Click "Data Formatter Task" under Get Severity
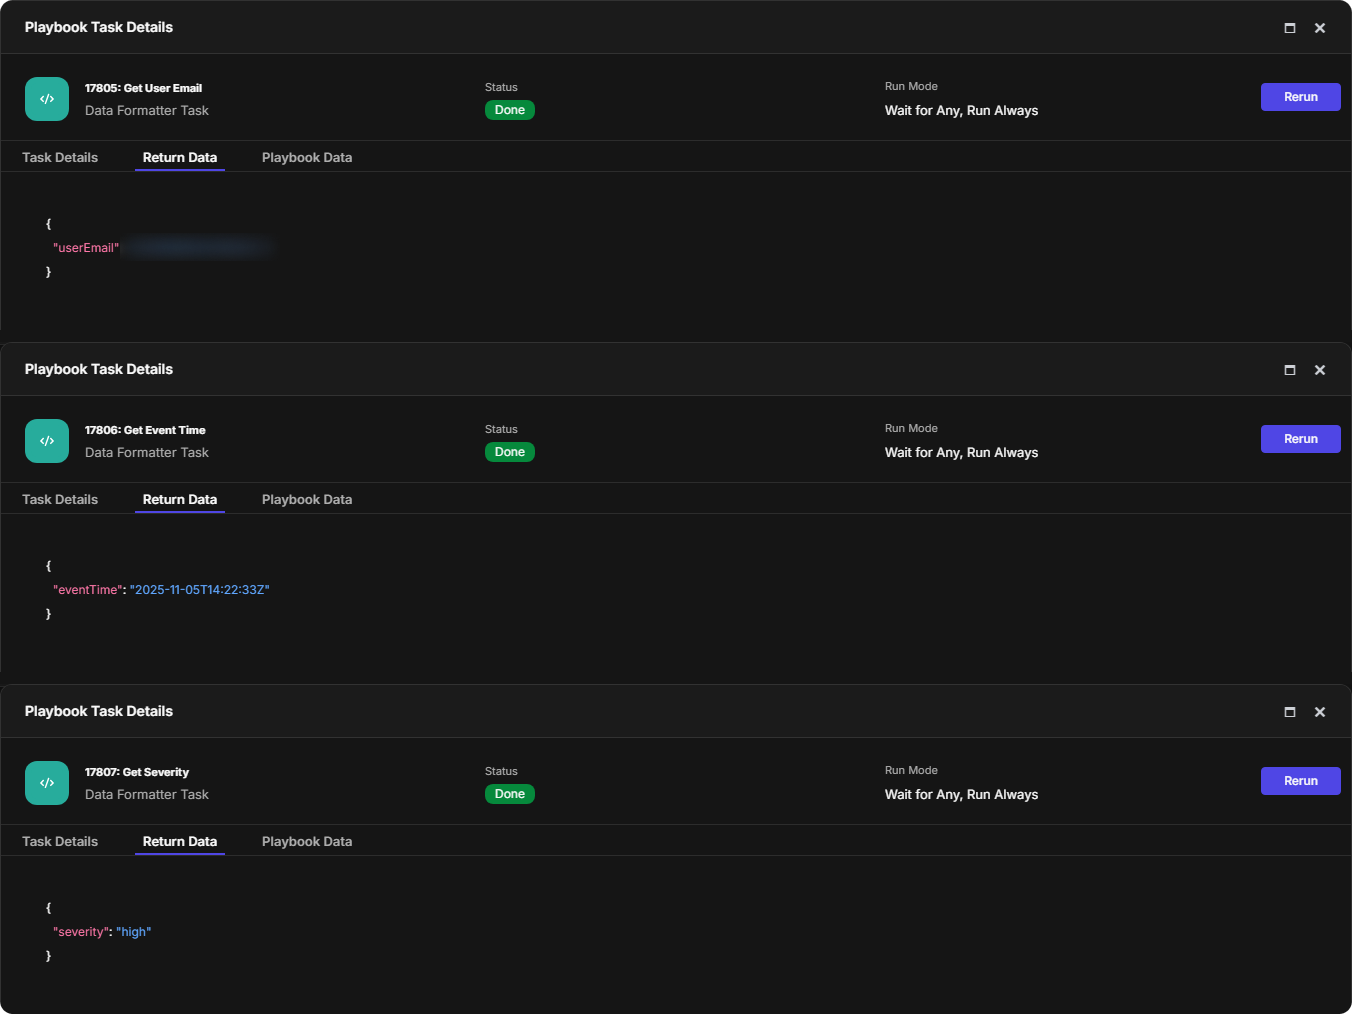 pyautogui.click(x=147, y=795)
